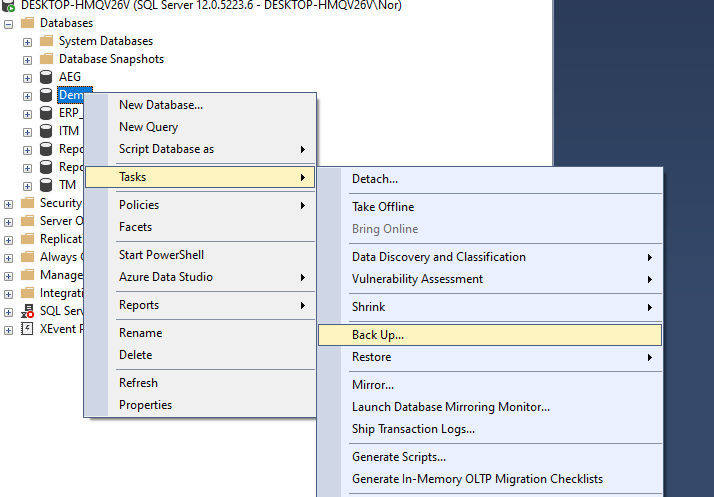This screenshot has height=497, width=714.
Task: Open Properties from the context menu
Action: (x=145, y=405)
